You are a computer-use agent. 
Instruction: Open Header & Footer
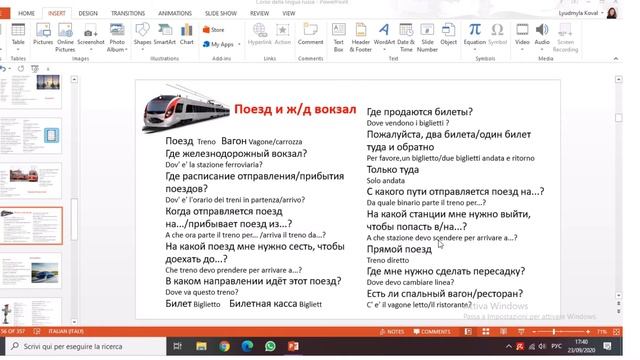click(x=360, y=38)
